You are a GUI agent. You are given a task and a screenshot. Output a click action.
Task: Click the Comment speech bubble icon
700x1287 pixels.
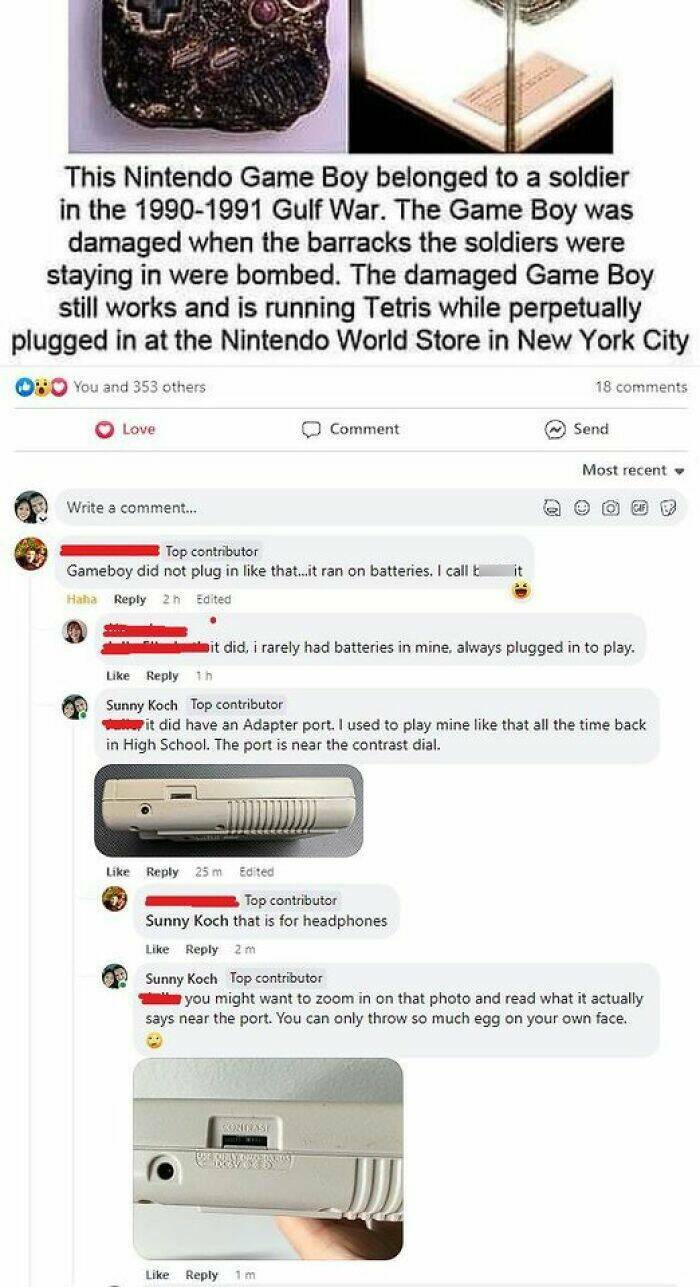tap(313, 429)
